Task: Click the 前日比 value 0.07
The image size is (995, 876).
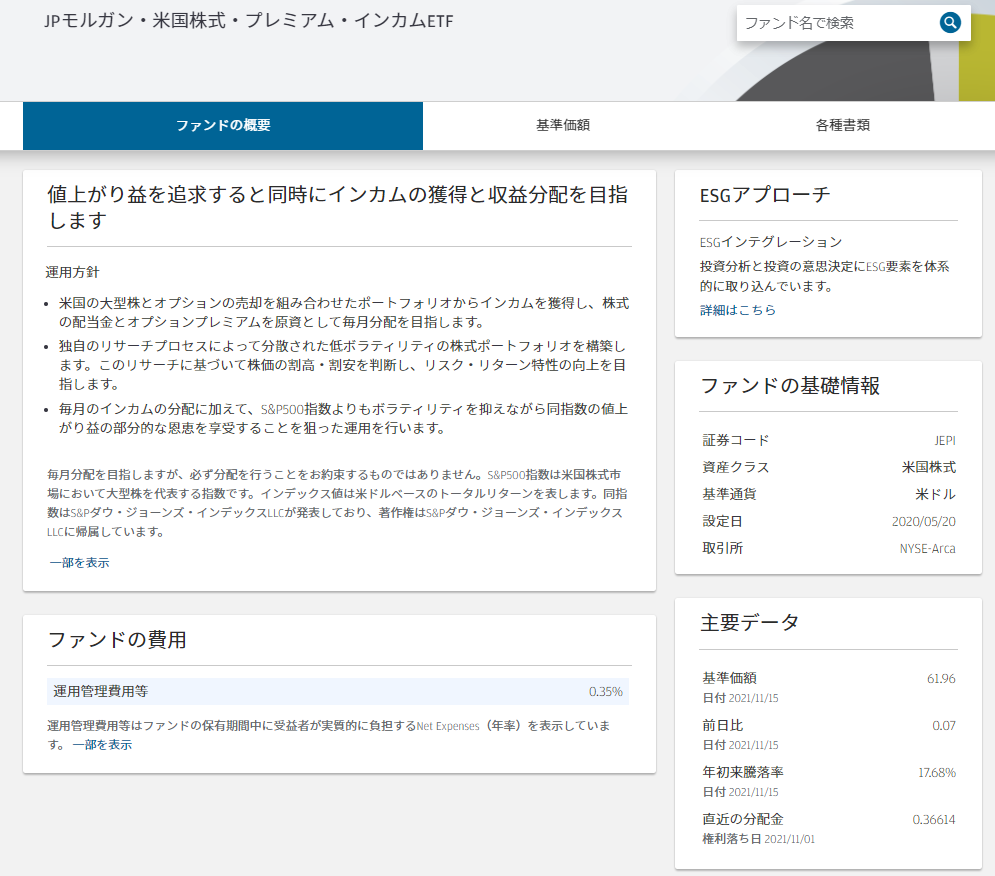Action: (944, 726)
